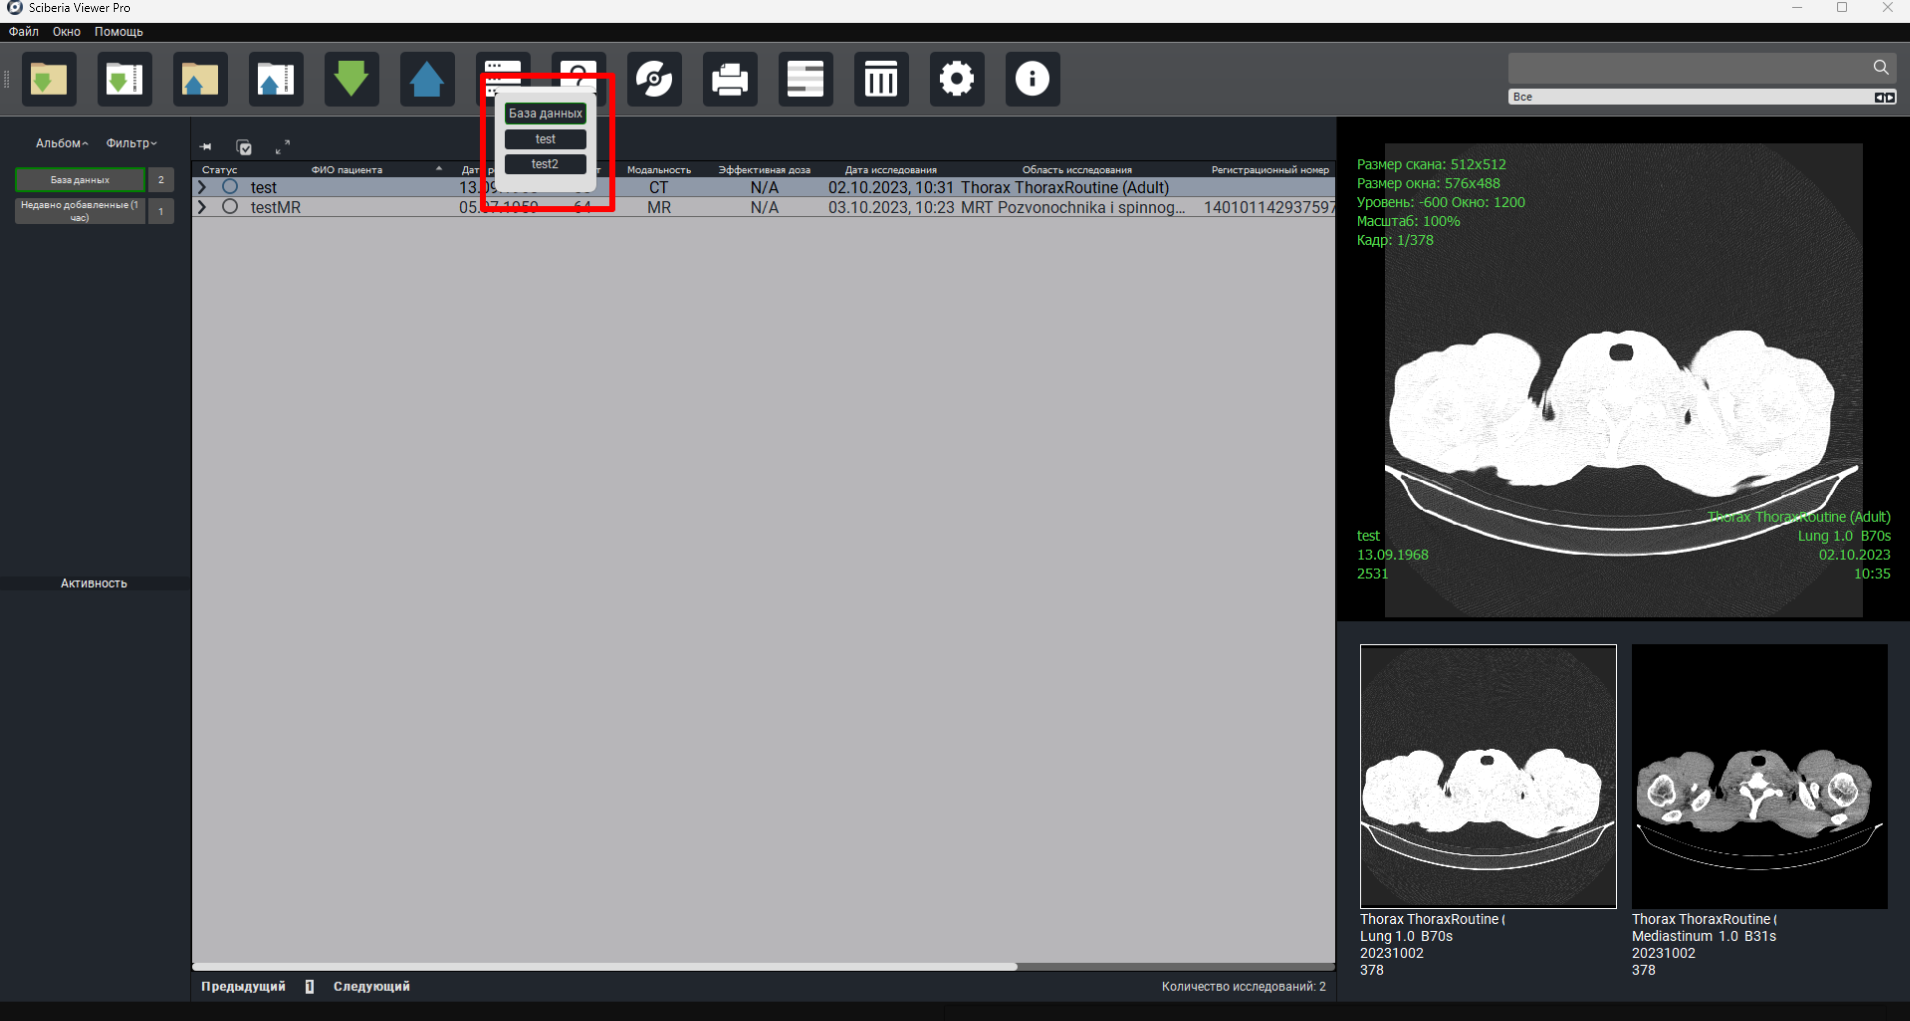The height and width of the screenshot is (1021, 1910).
Task: Click the search magnifier icon
Action: point(1881,67)
